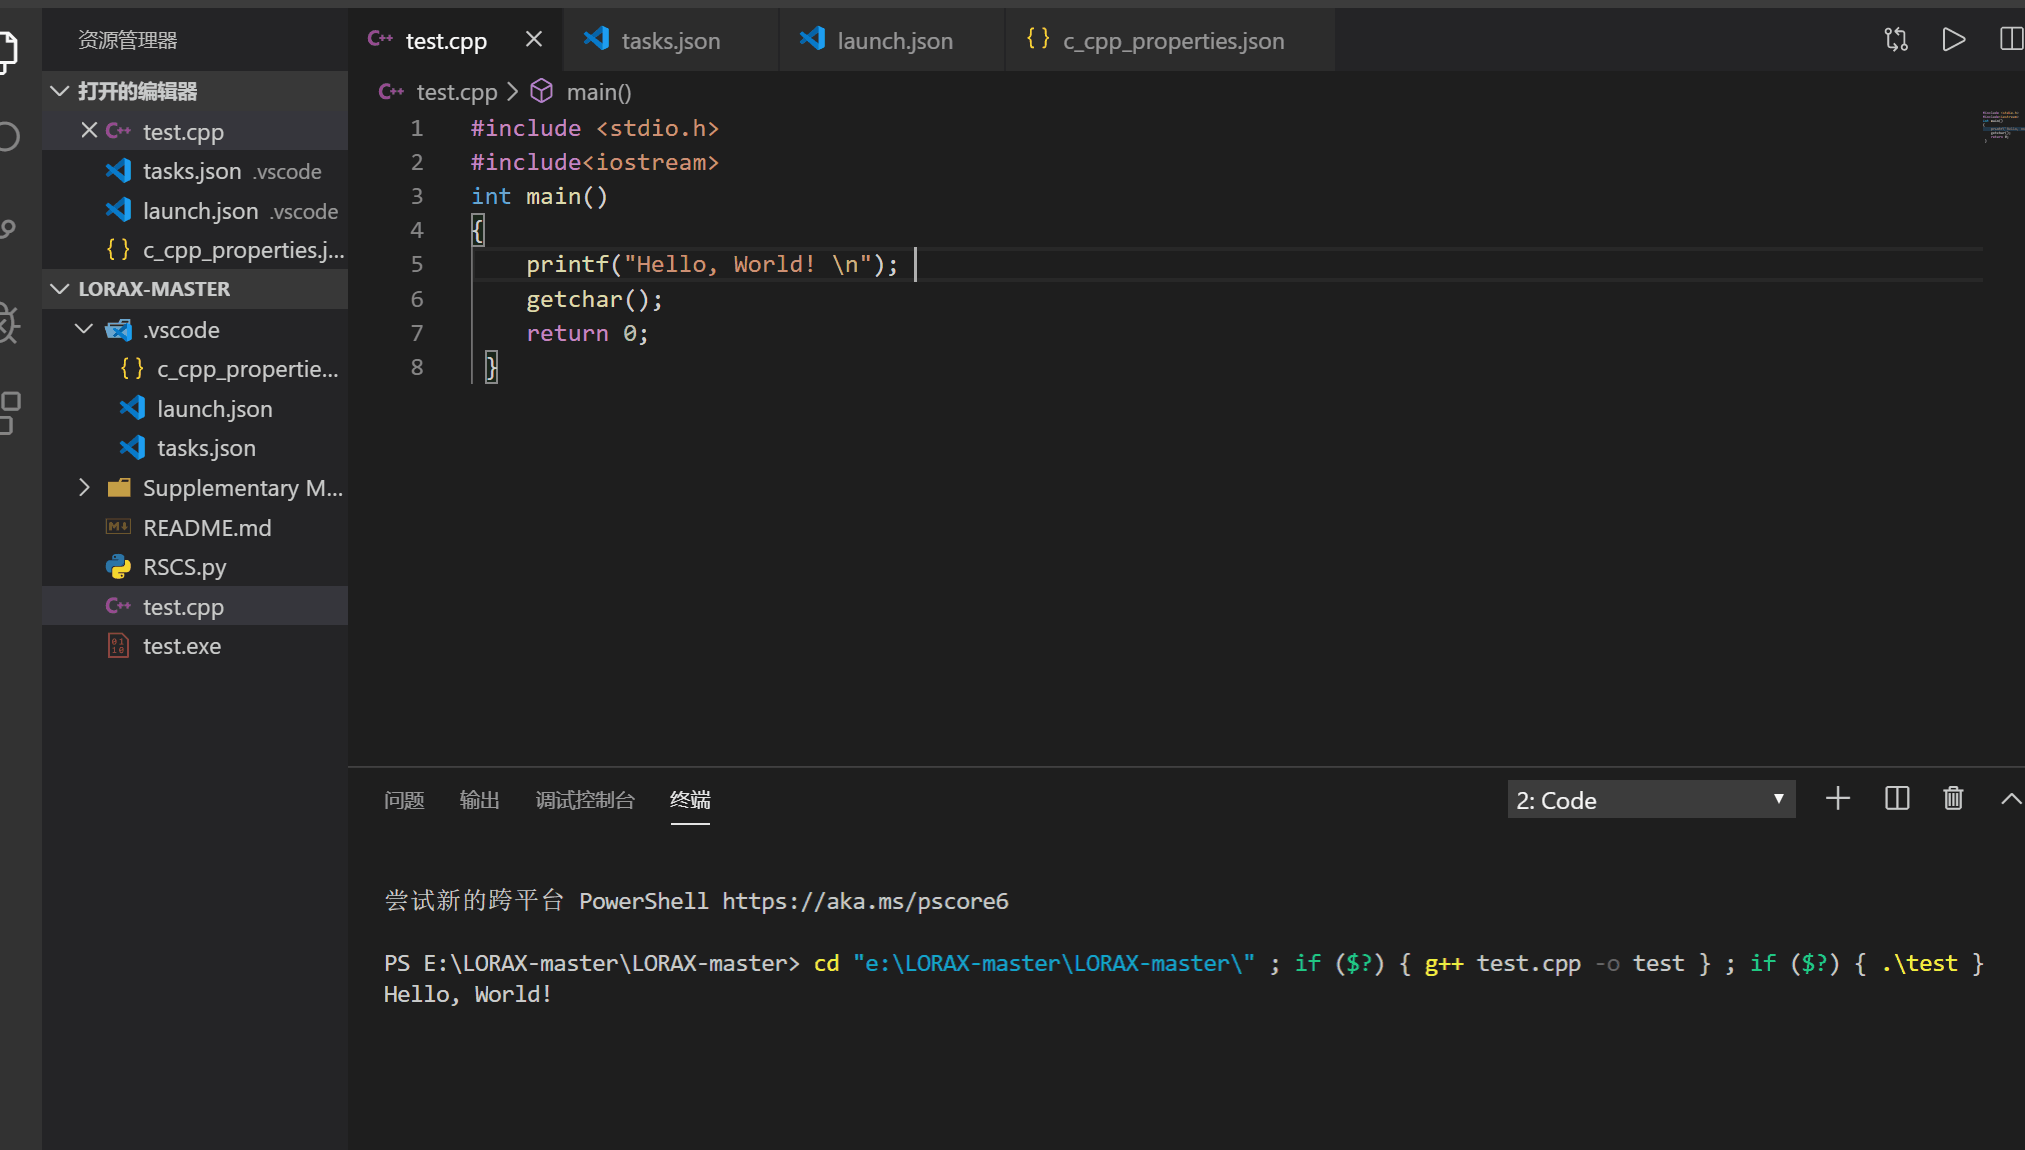Image resolution: width=2025 pixels, height=1150 pixels.
Task: Switch to the launch.json tab
Action: tap(894, 41)
